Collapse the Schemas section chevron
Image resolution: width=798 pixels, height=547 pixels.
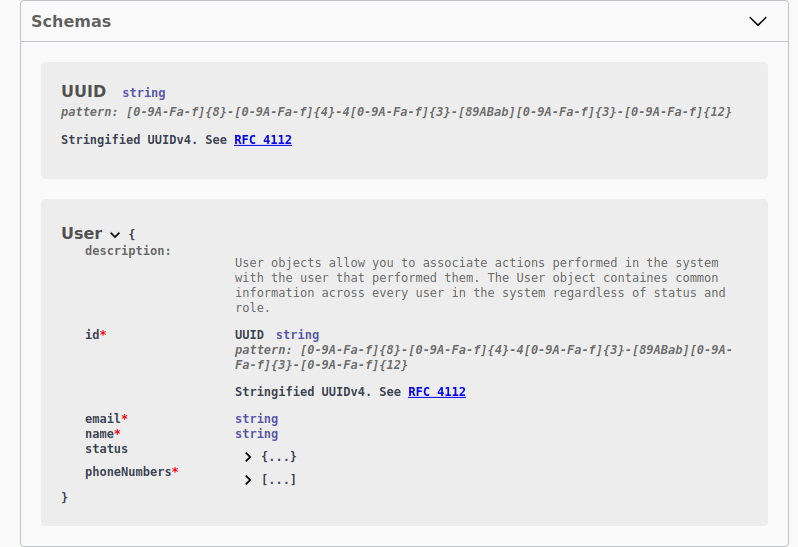[758, 21]
